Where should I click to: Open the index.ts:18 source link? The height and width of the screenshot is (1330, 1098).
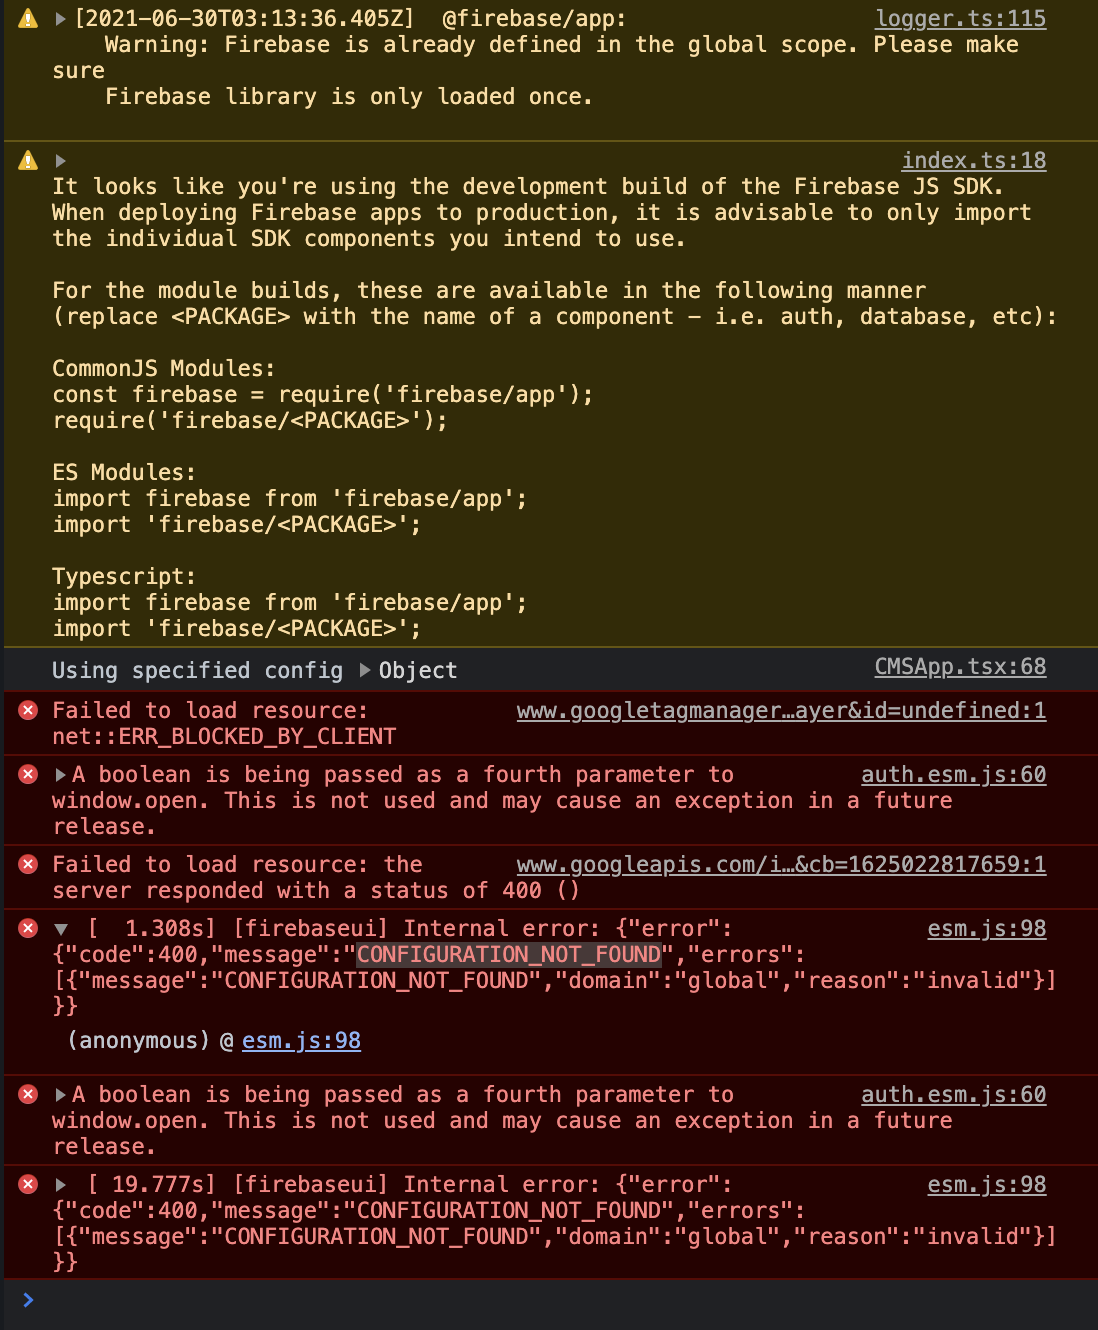[x=973, y=160]
